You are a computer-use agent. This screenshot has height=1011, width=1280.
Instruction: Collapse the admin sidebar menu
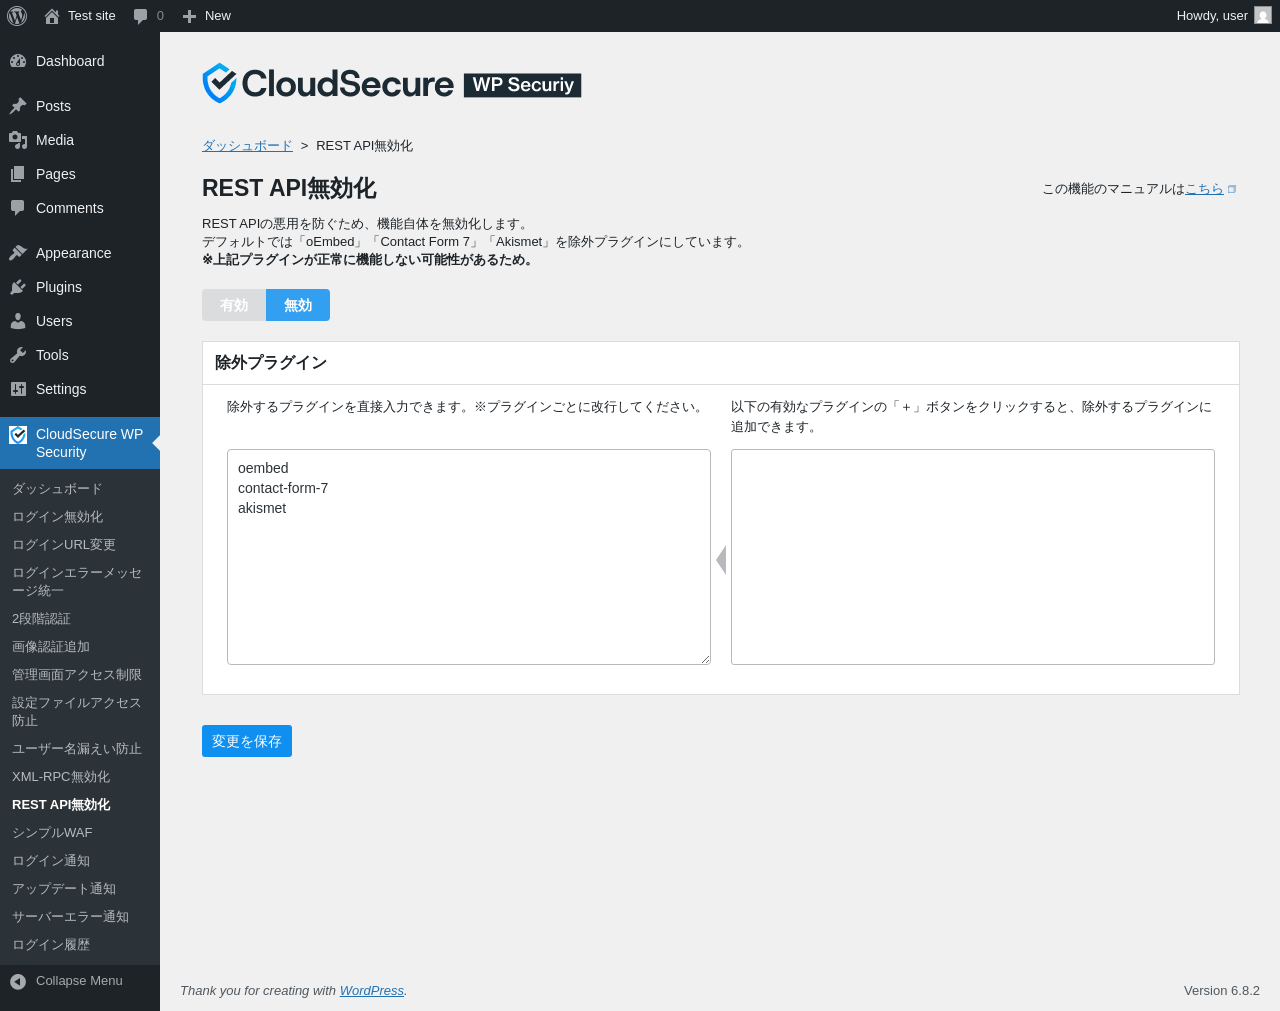pyautogui.click(x=67, y=981)
